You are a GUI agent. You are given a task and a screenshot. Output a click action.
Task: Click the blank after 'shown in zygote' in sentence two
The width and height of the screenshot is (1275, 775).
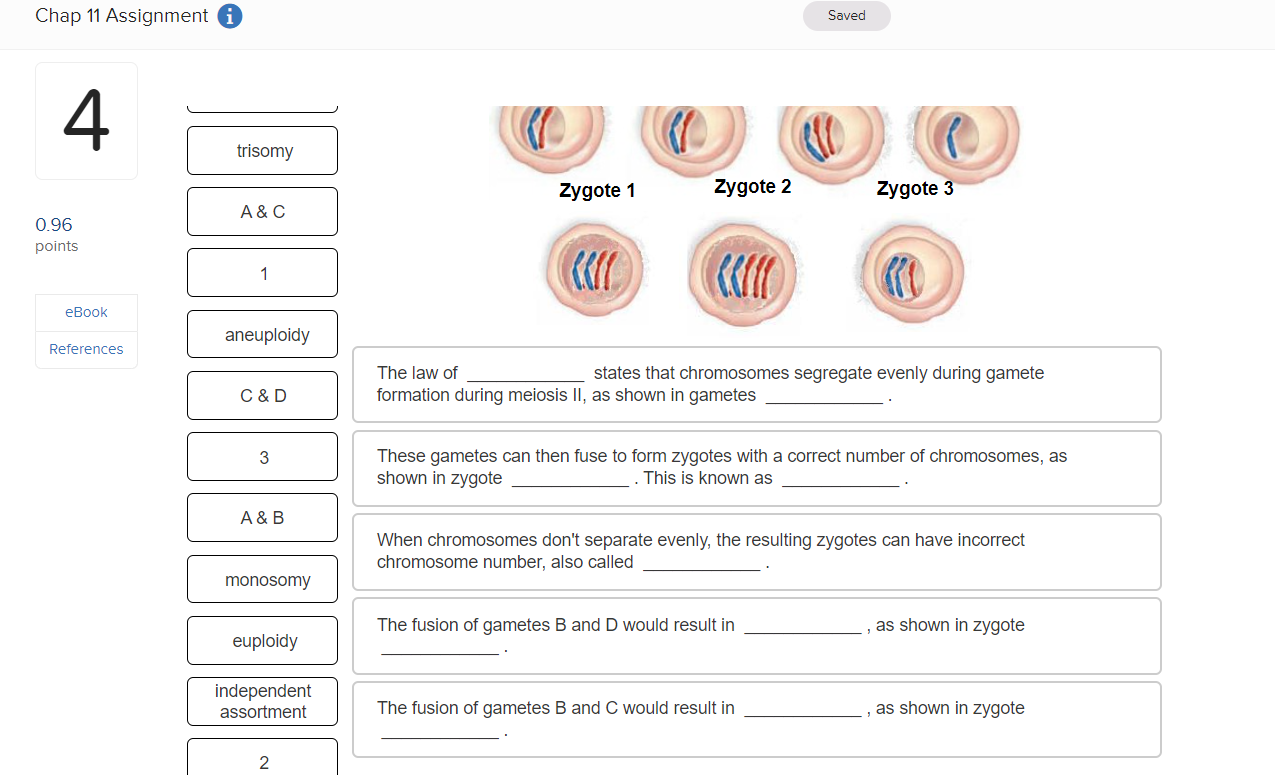pyautogui.click(x=570, y=478)
